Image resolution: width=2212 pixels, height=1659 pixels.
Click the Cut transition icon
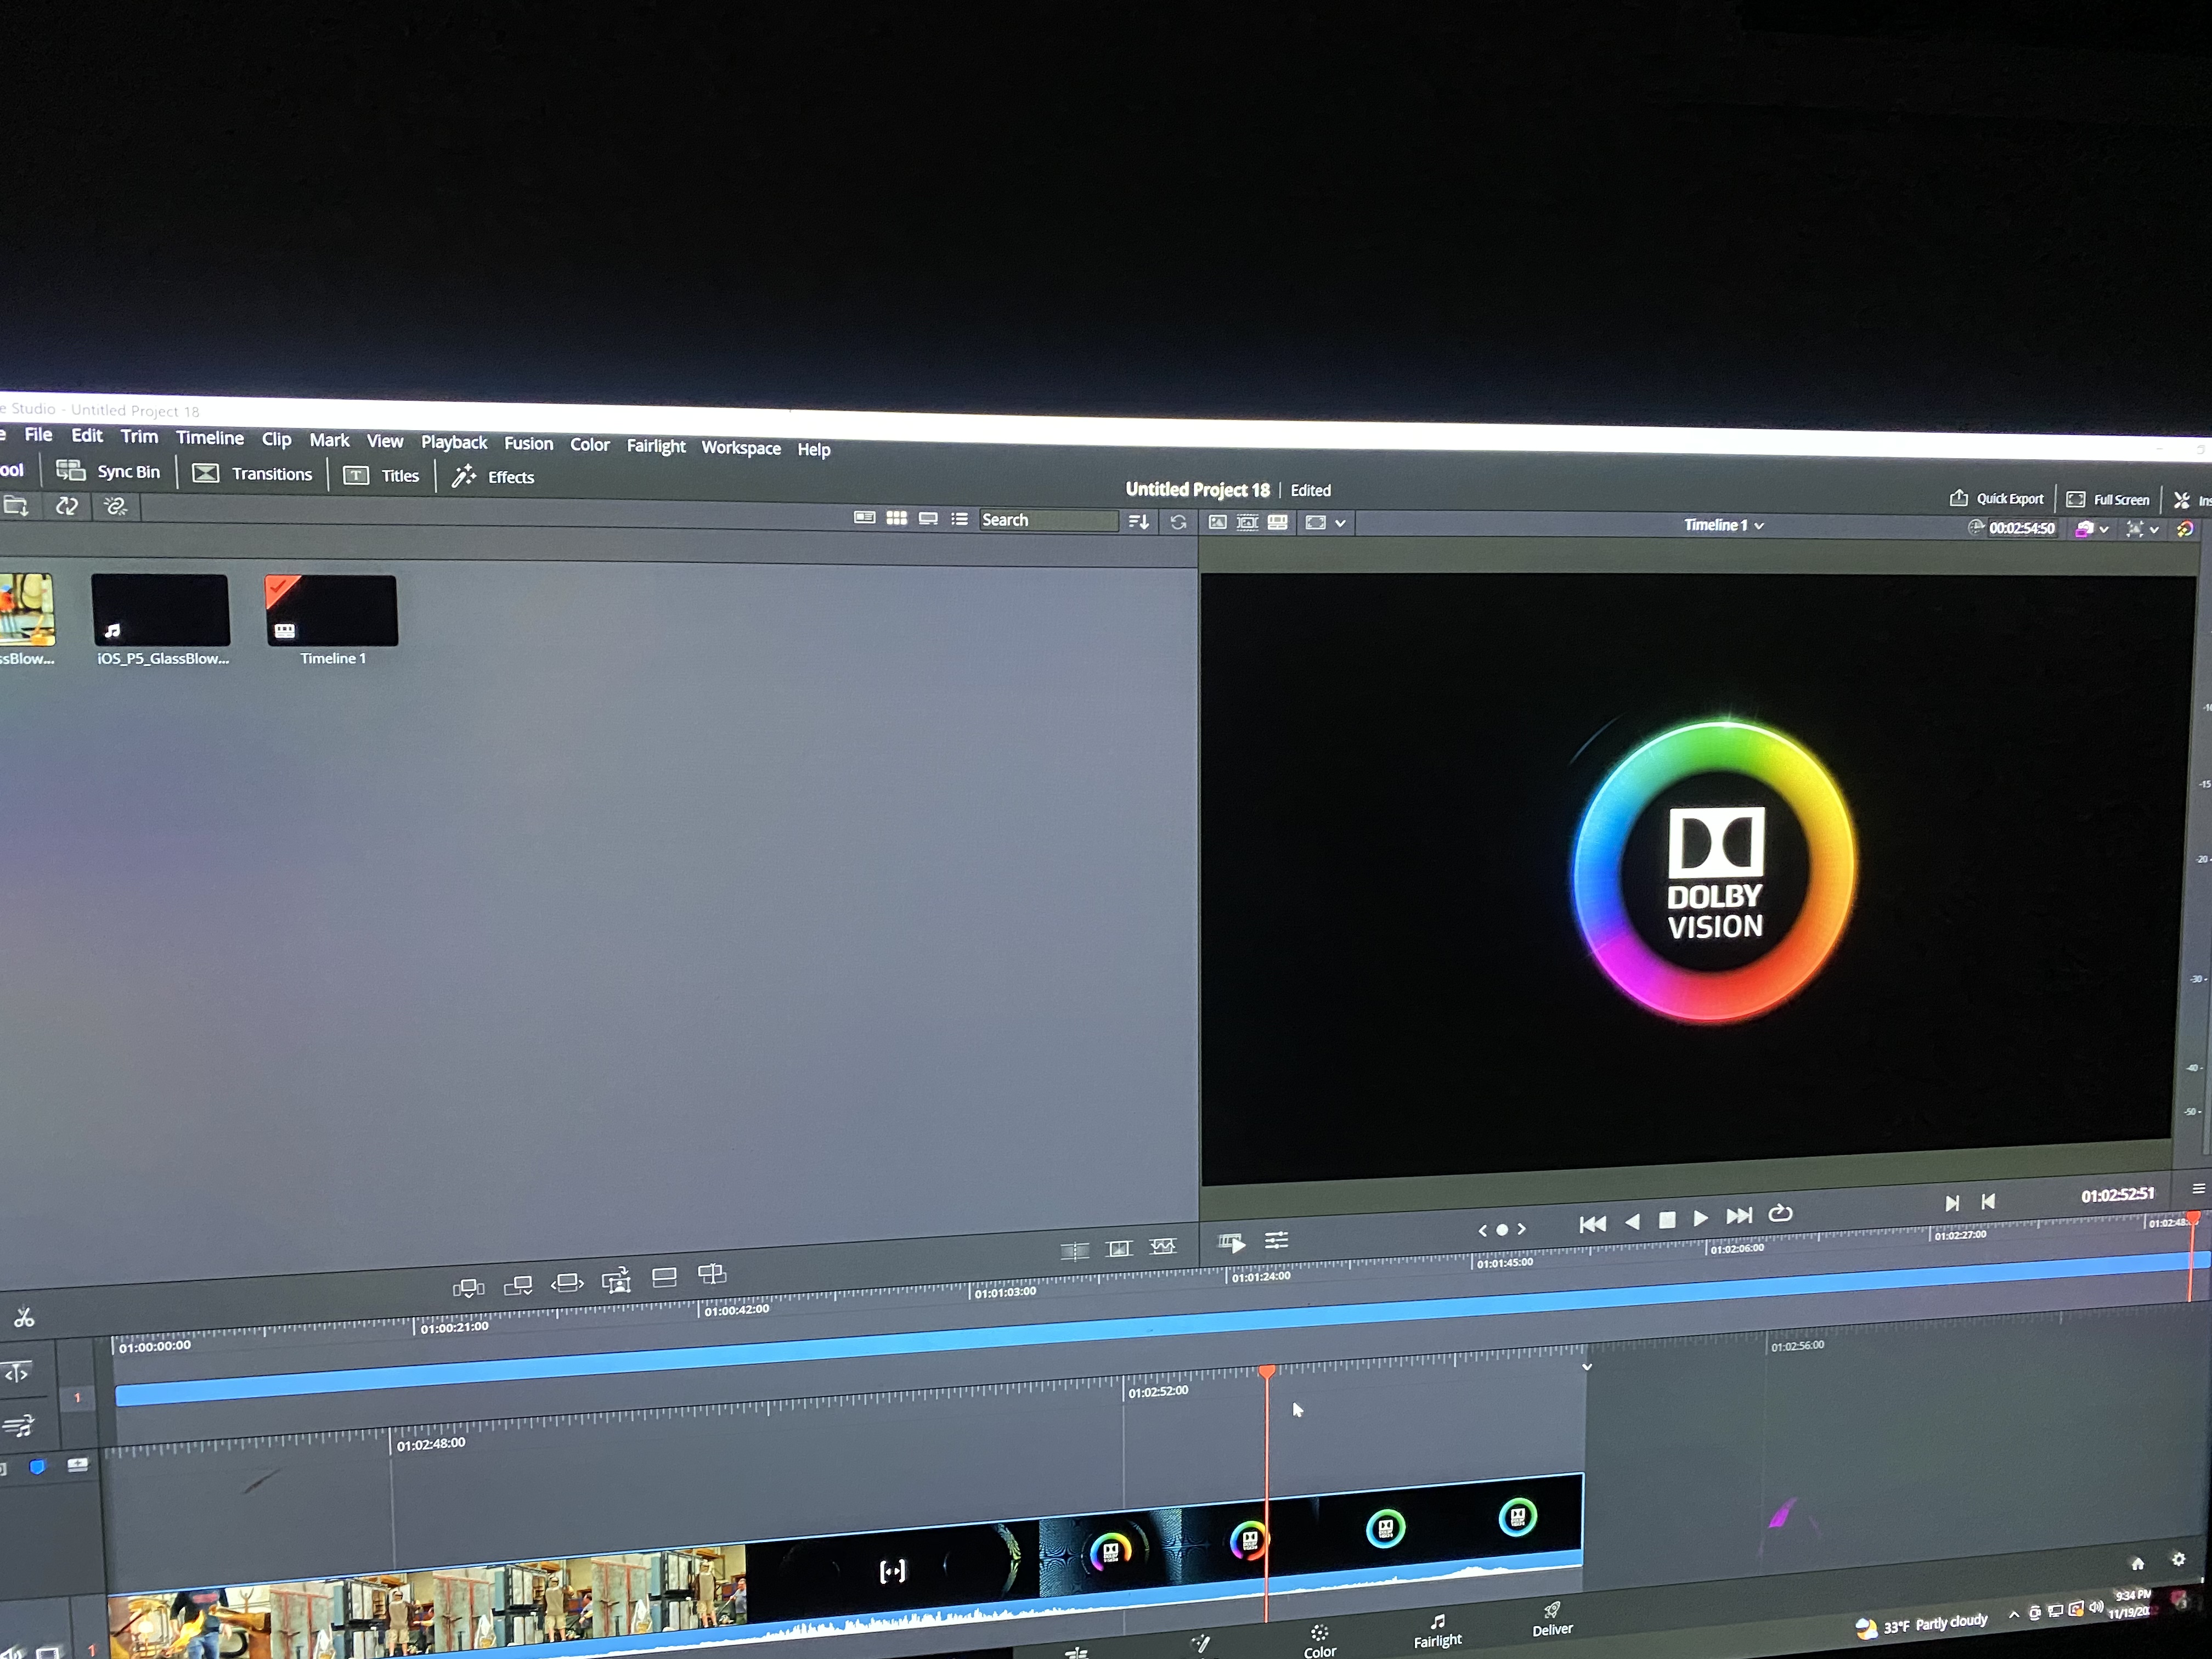pos(1075,1251)
